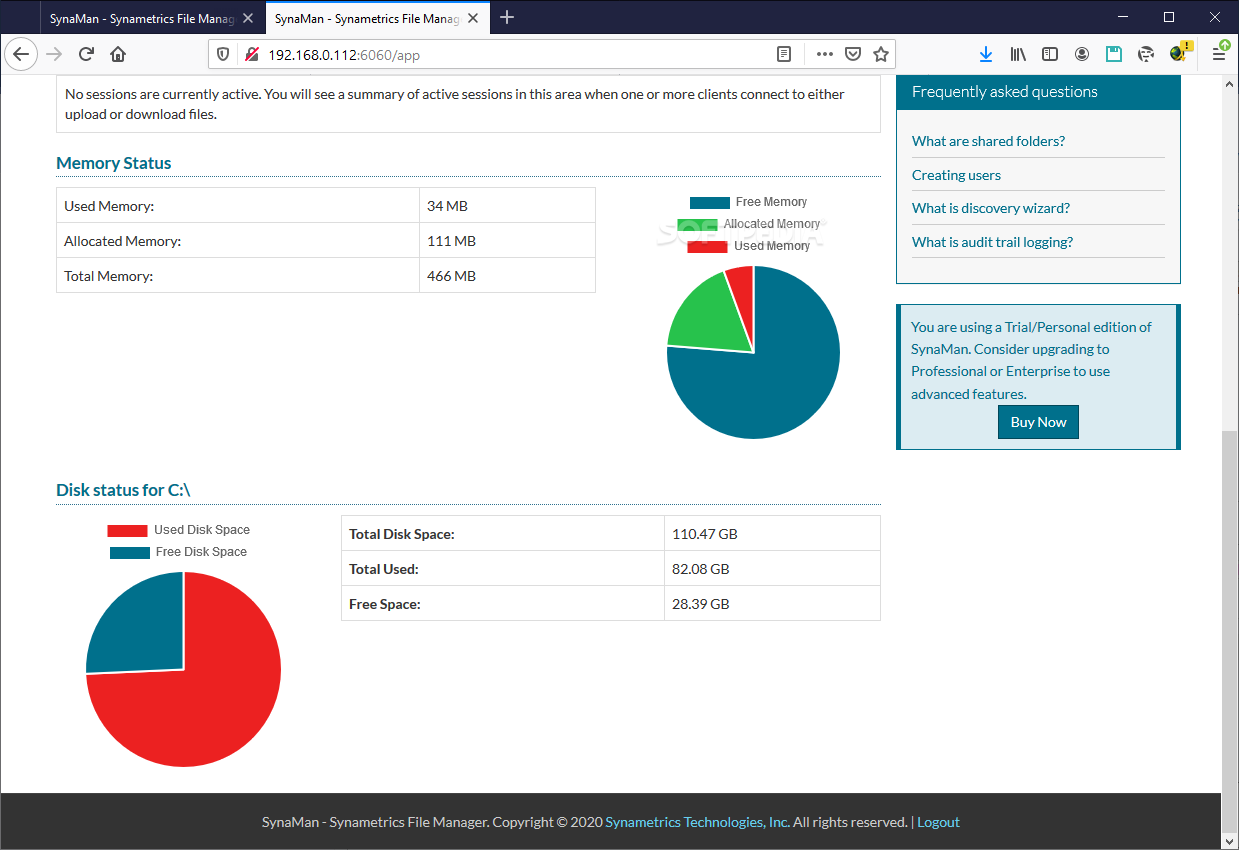This screenshot has height=850, width=1239.
Task: Open a new browser tab
Action: [x=507, y=17]
